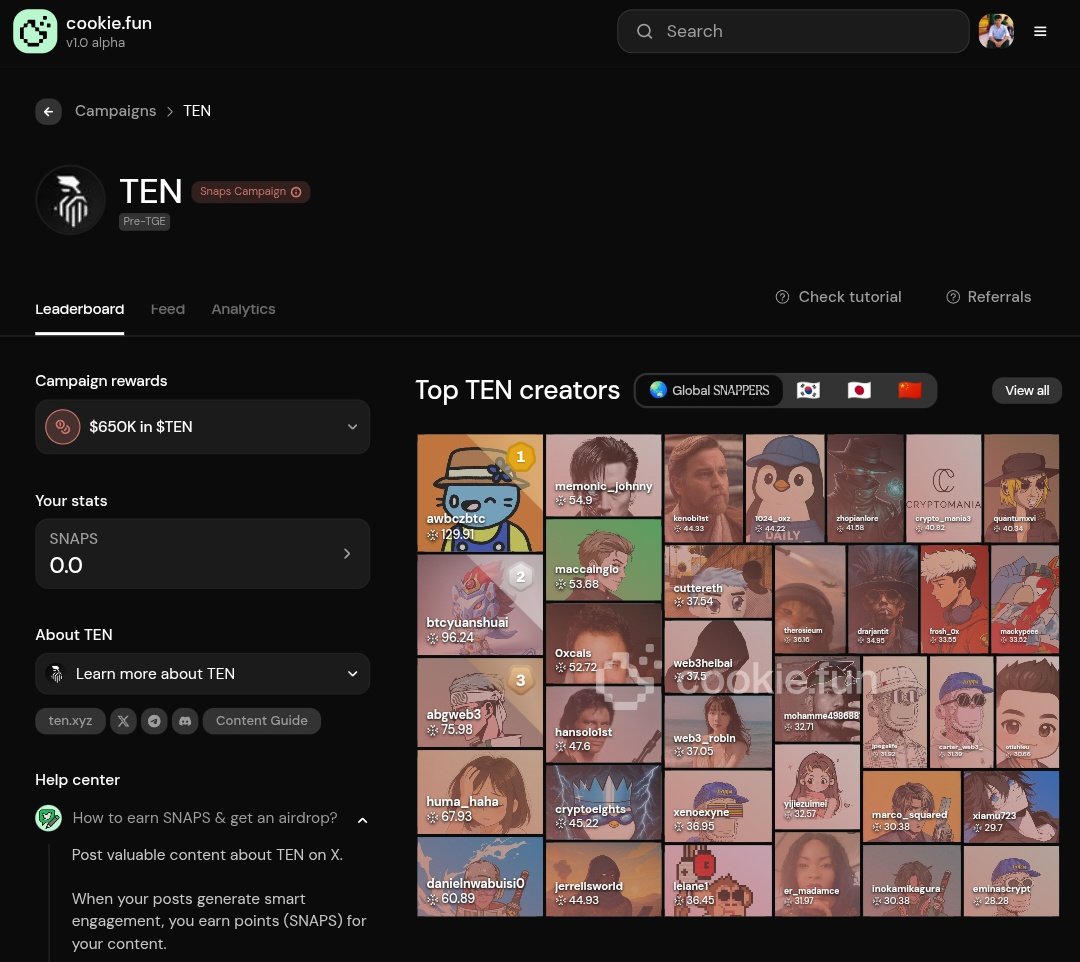Open 1024_oxz penguin tile

coord(785,488)
